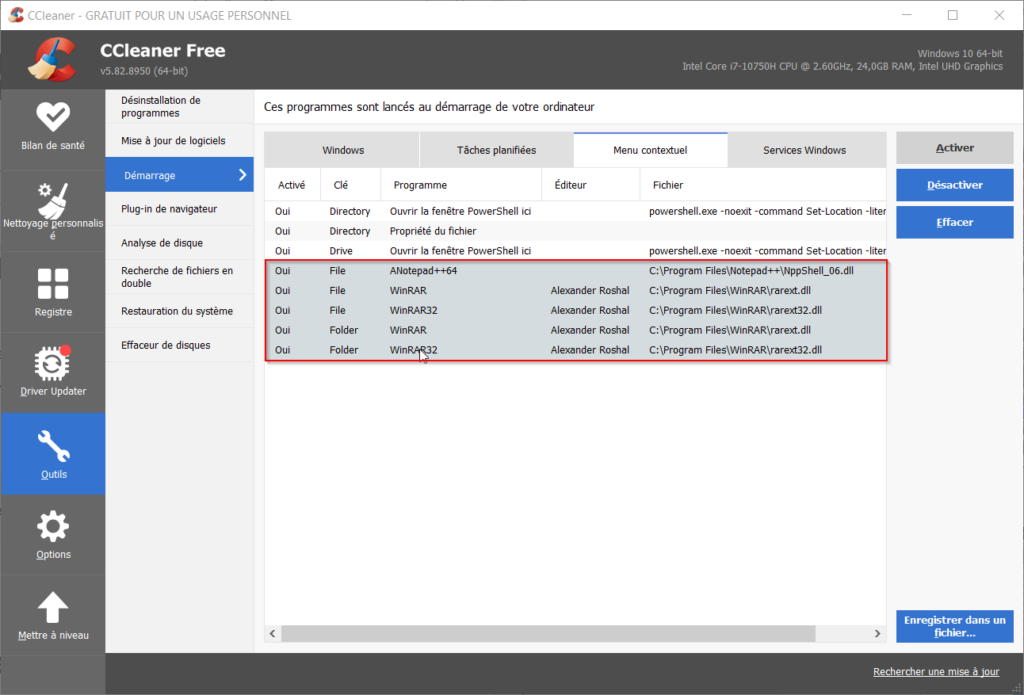Select Outils wrench icon
1024x695 pixels.
(x=53, y=446)
